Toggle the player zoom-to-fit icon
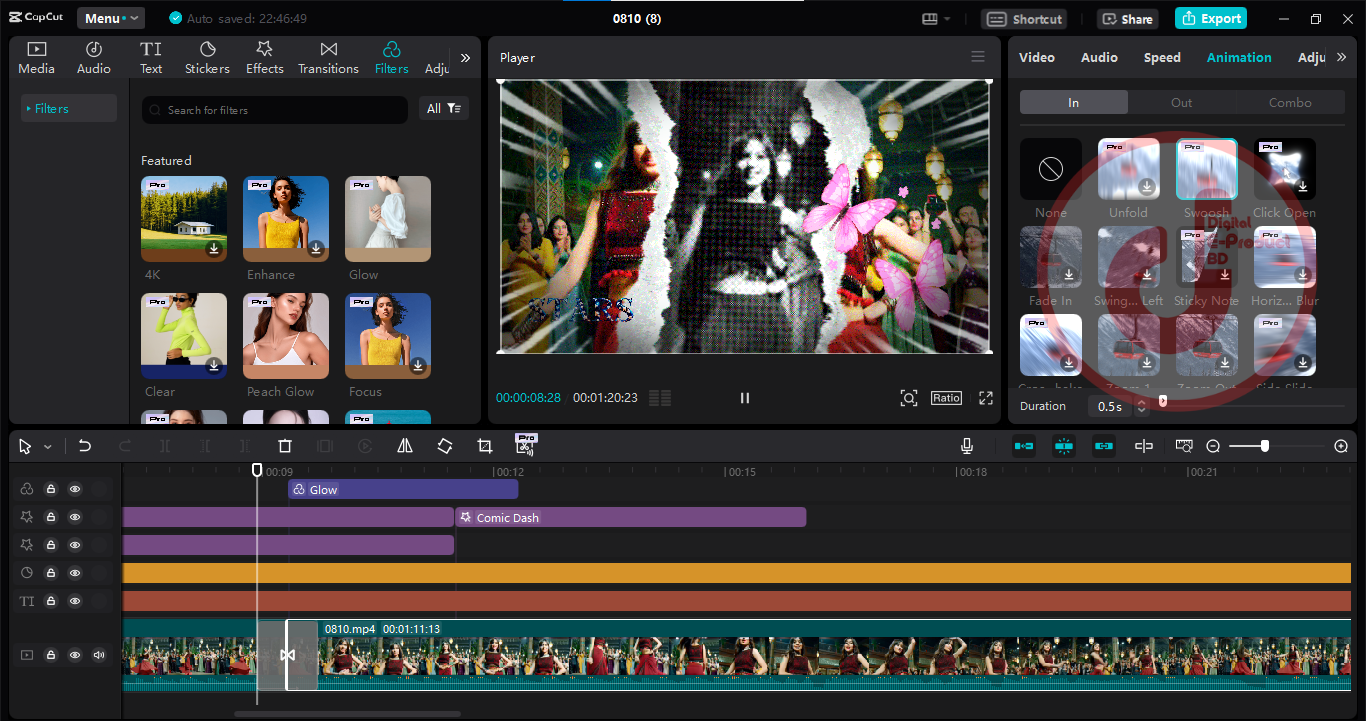The width and height of the screenshot is (1366, 726). pyautogui.click(x=908, y=398)
